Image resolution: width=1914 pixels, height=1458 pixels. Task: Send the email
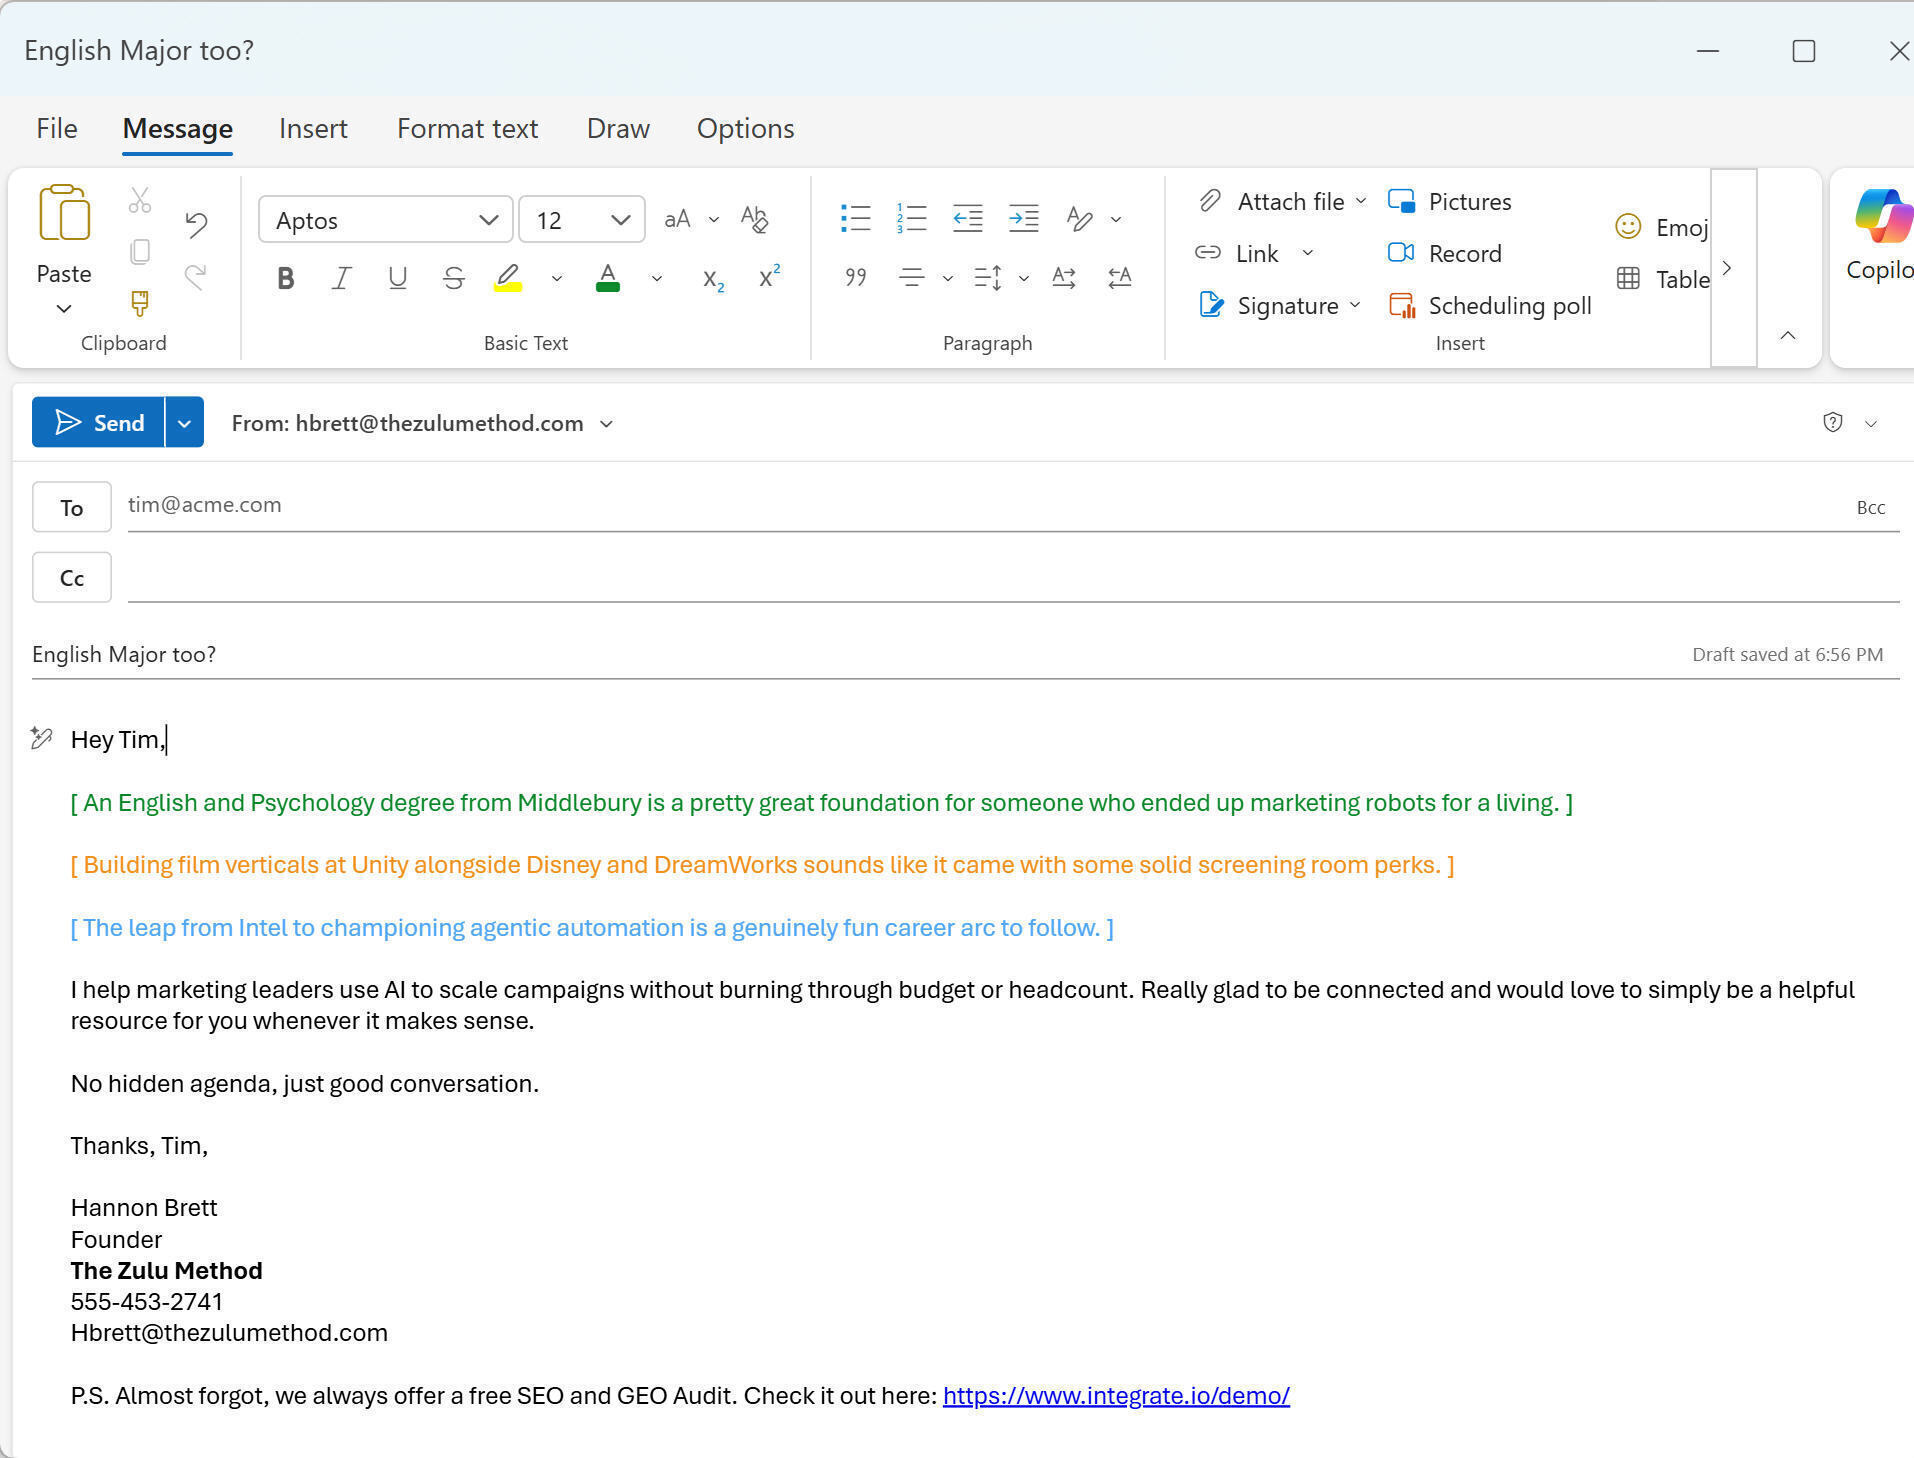(x=98, y=422)
